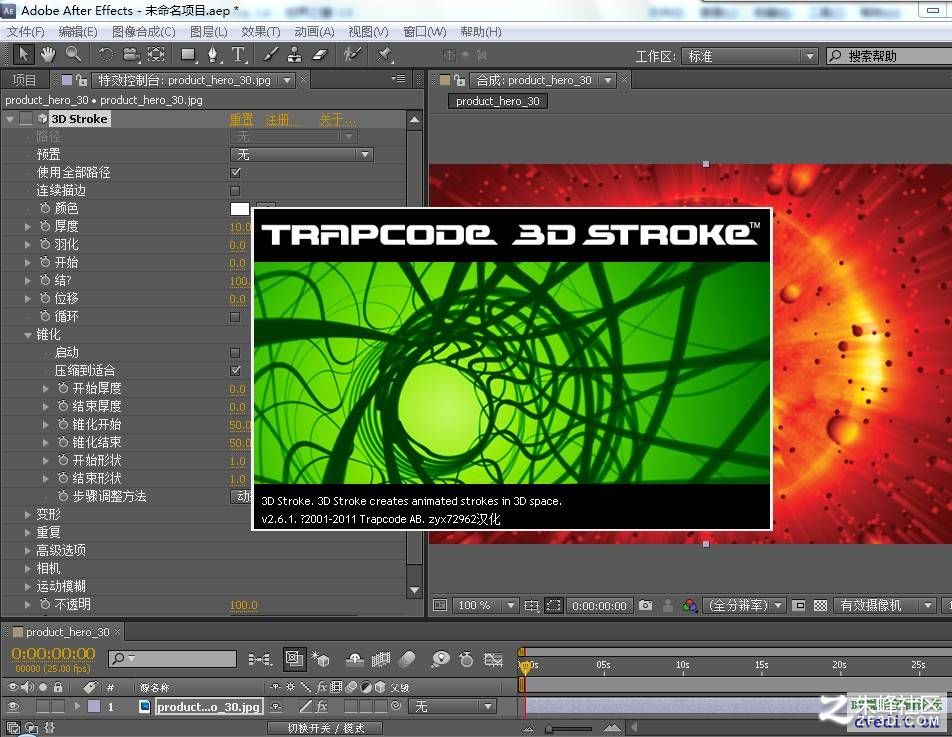Viewport: 952px width, 737px height.
Task: Pick the Hand tool in toolbar
Action: click(48, 55)
